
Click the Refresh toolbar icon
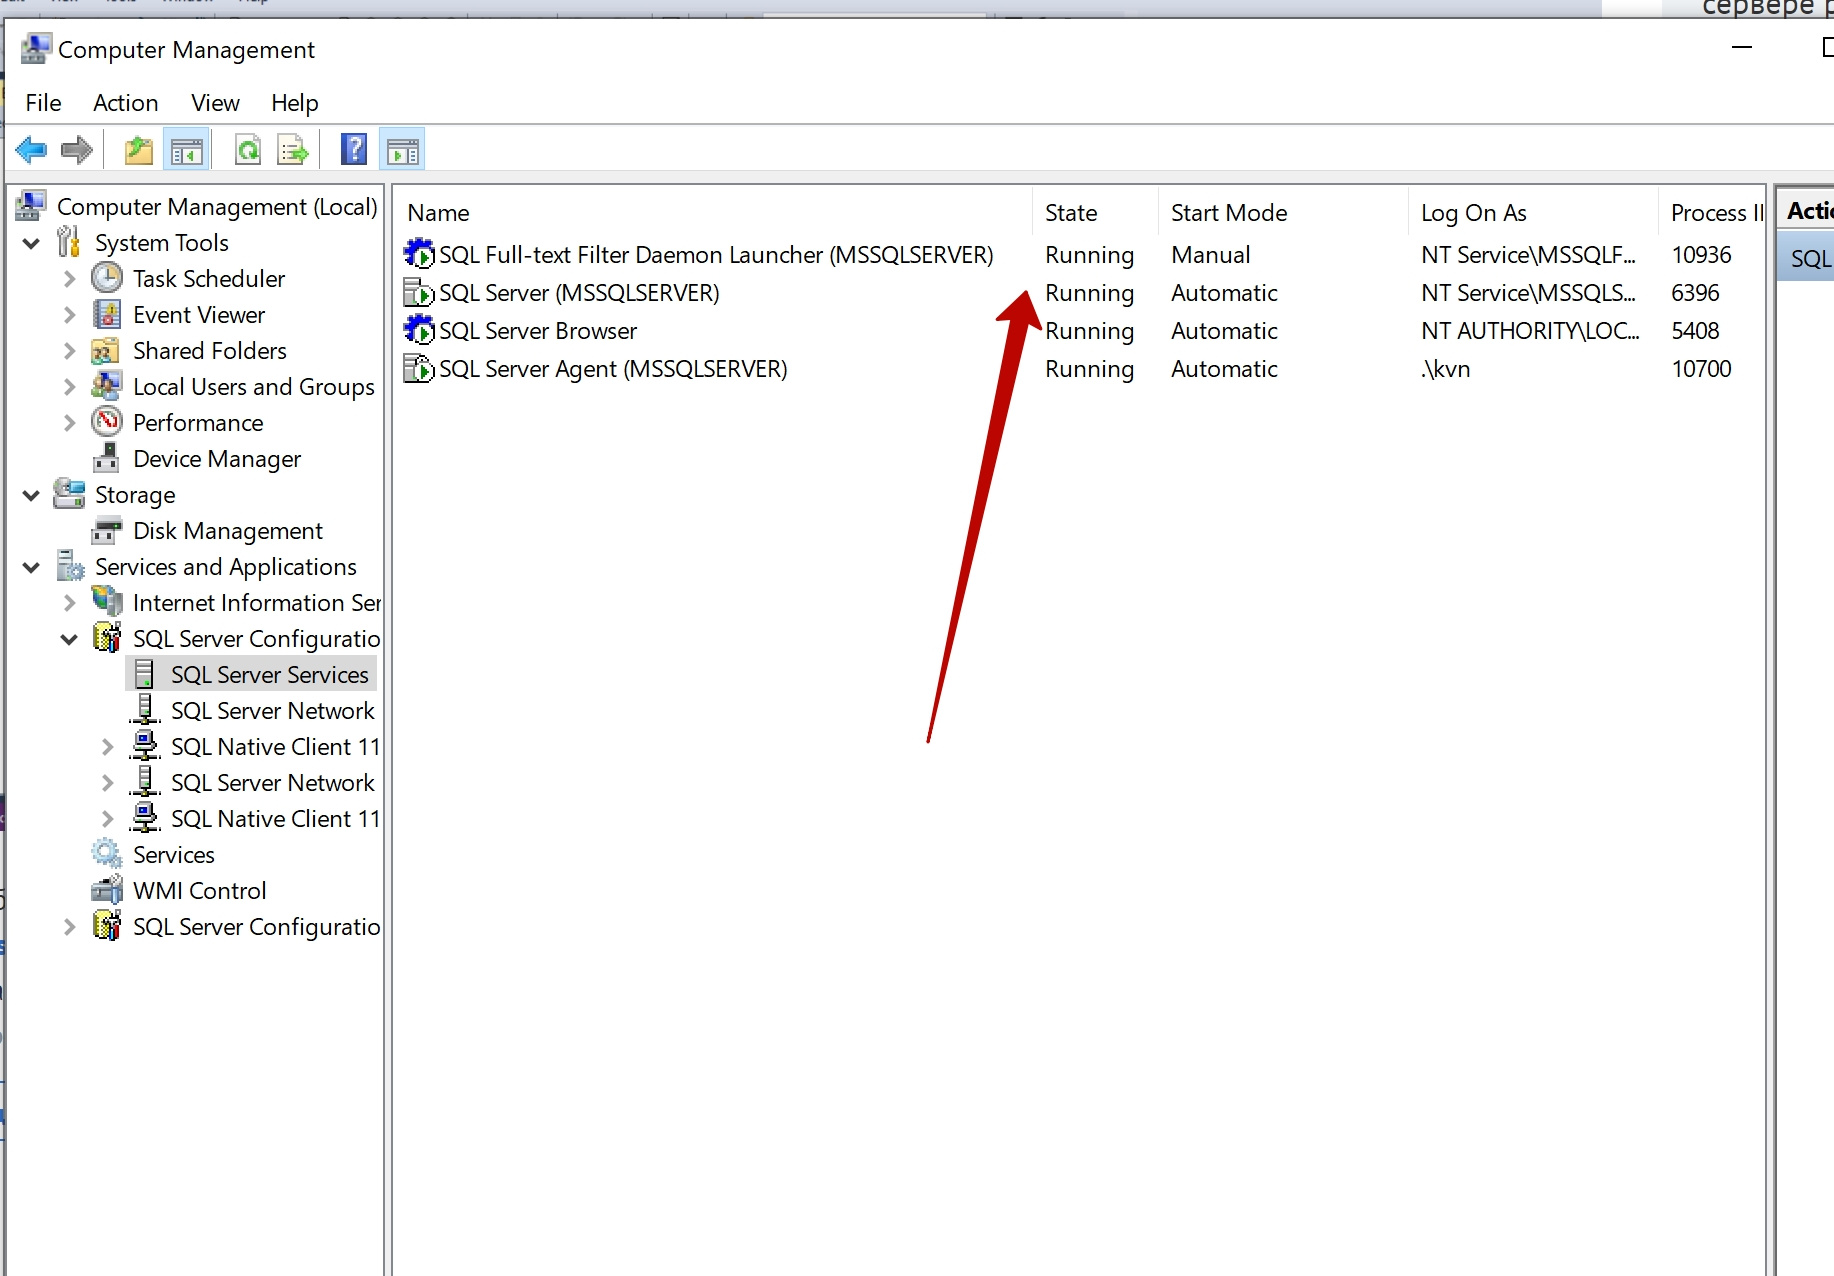click(x=248, y=151)
